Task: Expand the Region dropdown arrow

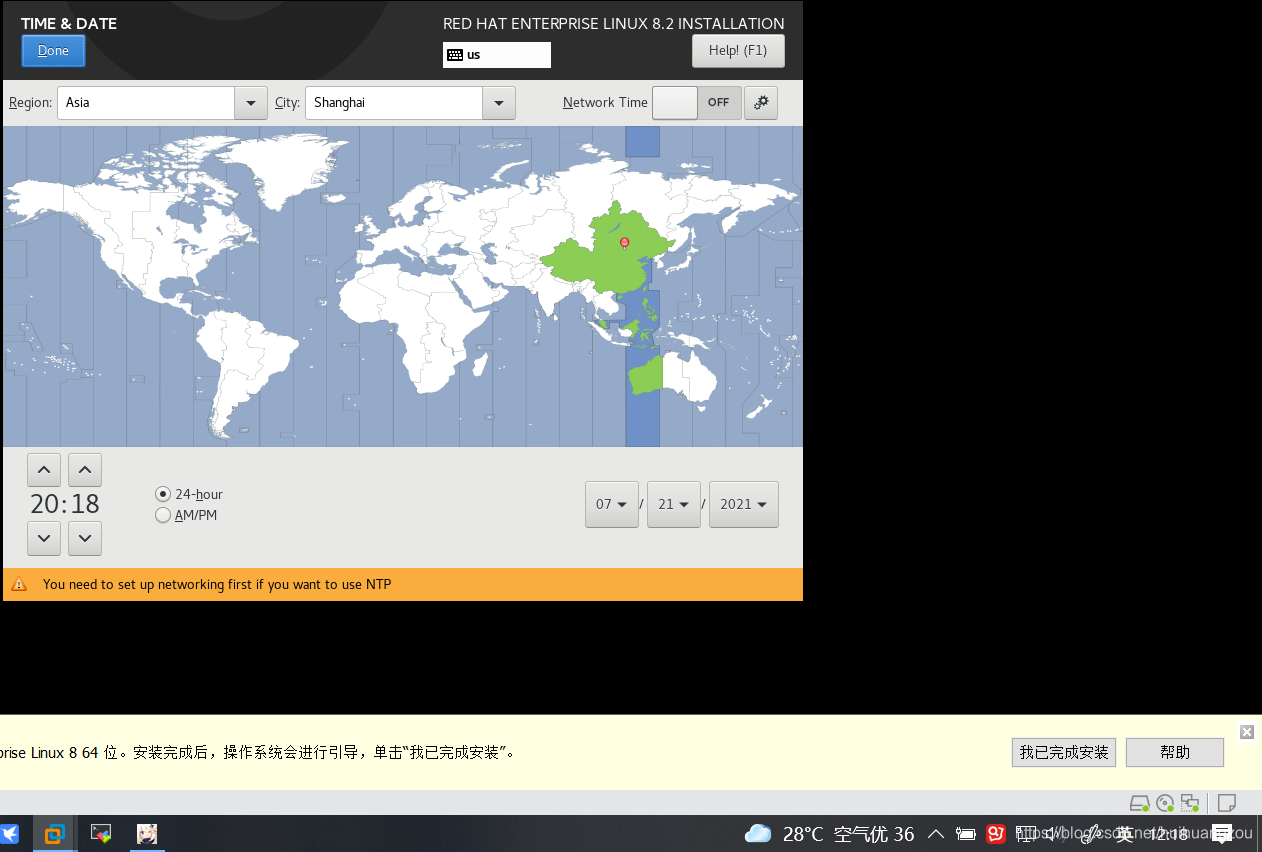Action: [250, 103]
